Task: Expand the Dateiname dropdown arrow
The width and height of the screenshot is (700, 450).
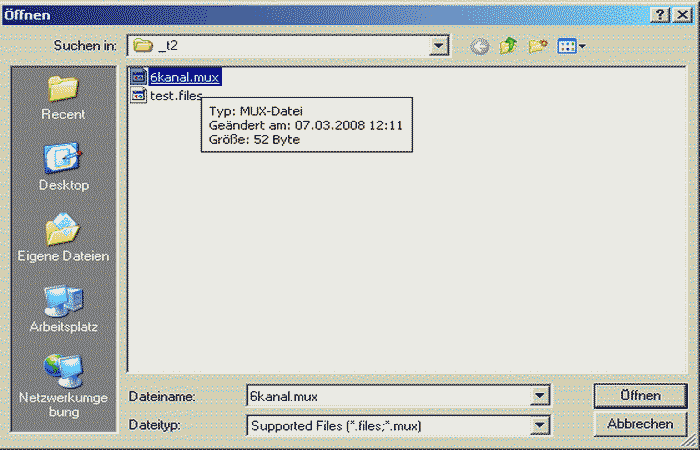Action: (x=540, y=396)
